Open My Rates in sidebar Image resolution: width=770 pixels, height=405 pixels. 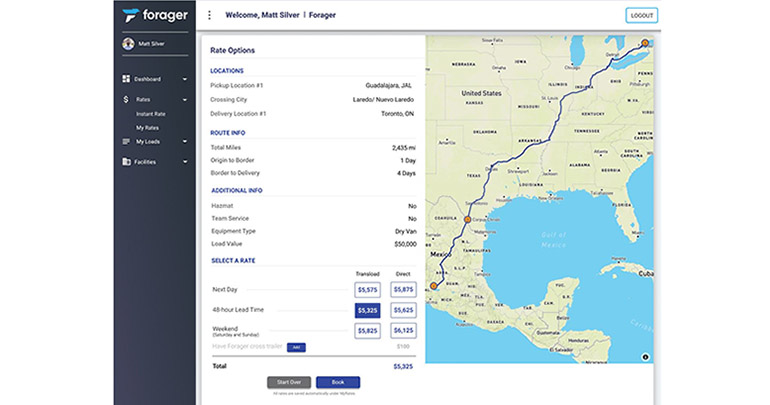(x=147, y=127)
